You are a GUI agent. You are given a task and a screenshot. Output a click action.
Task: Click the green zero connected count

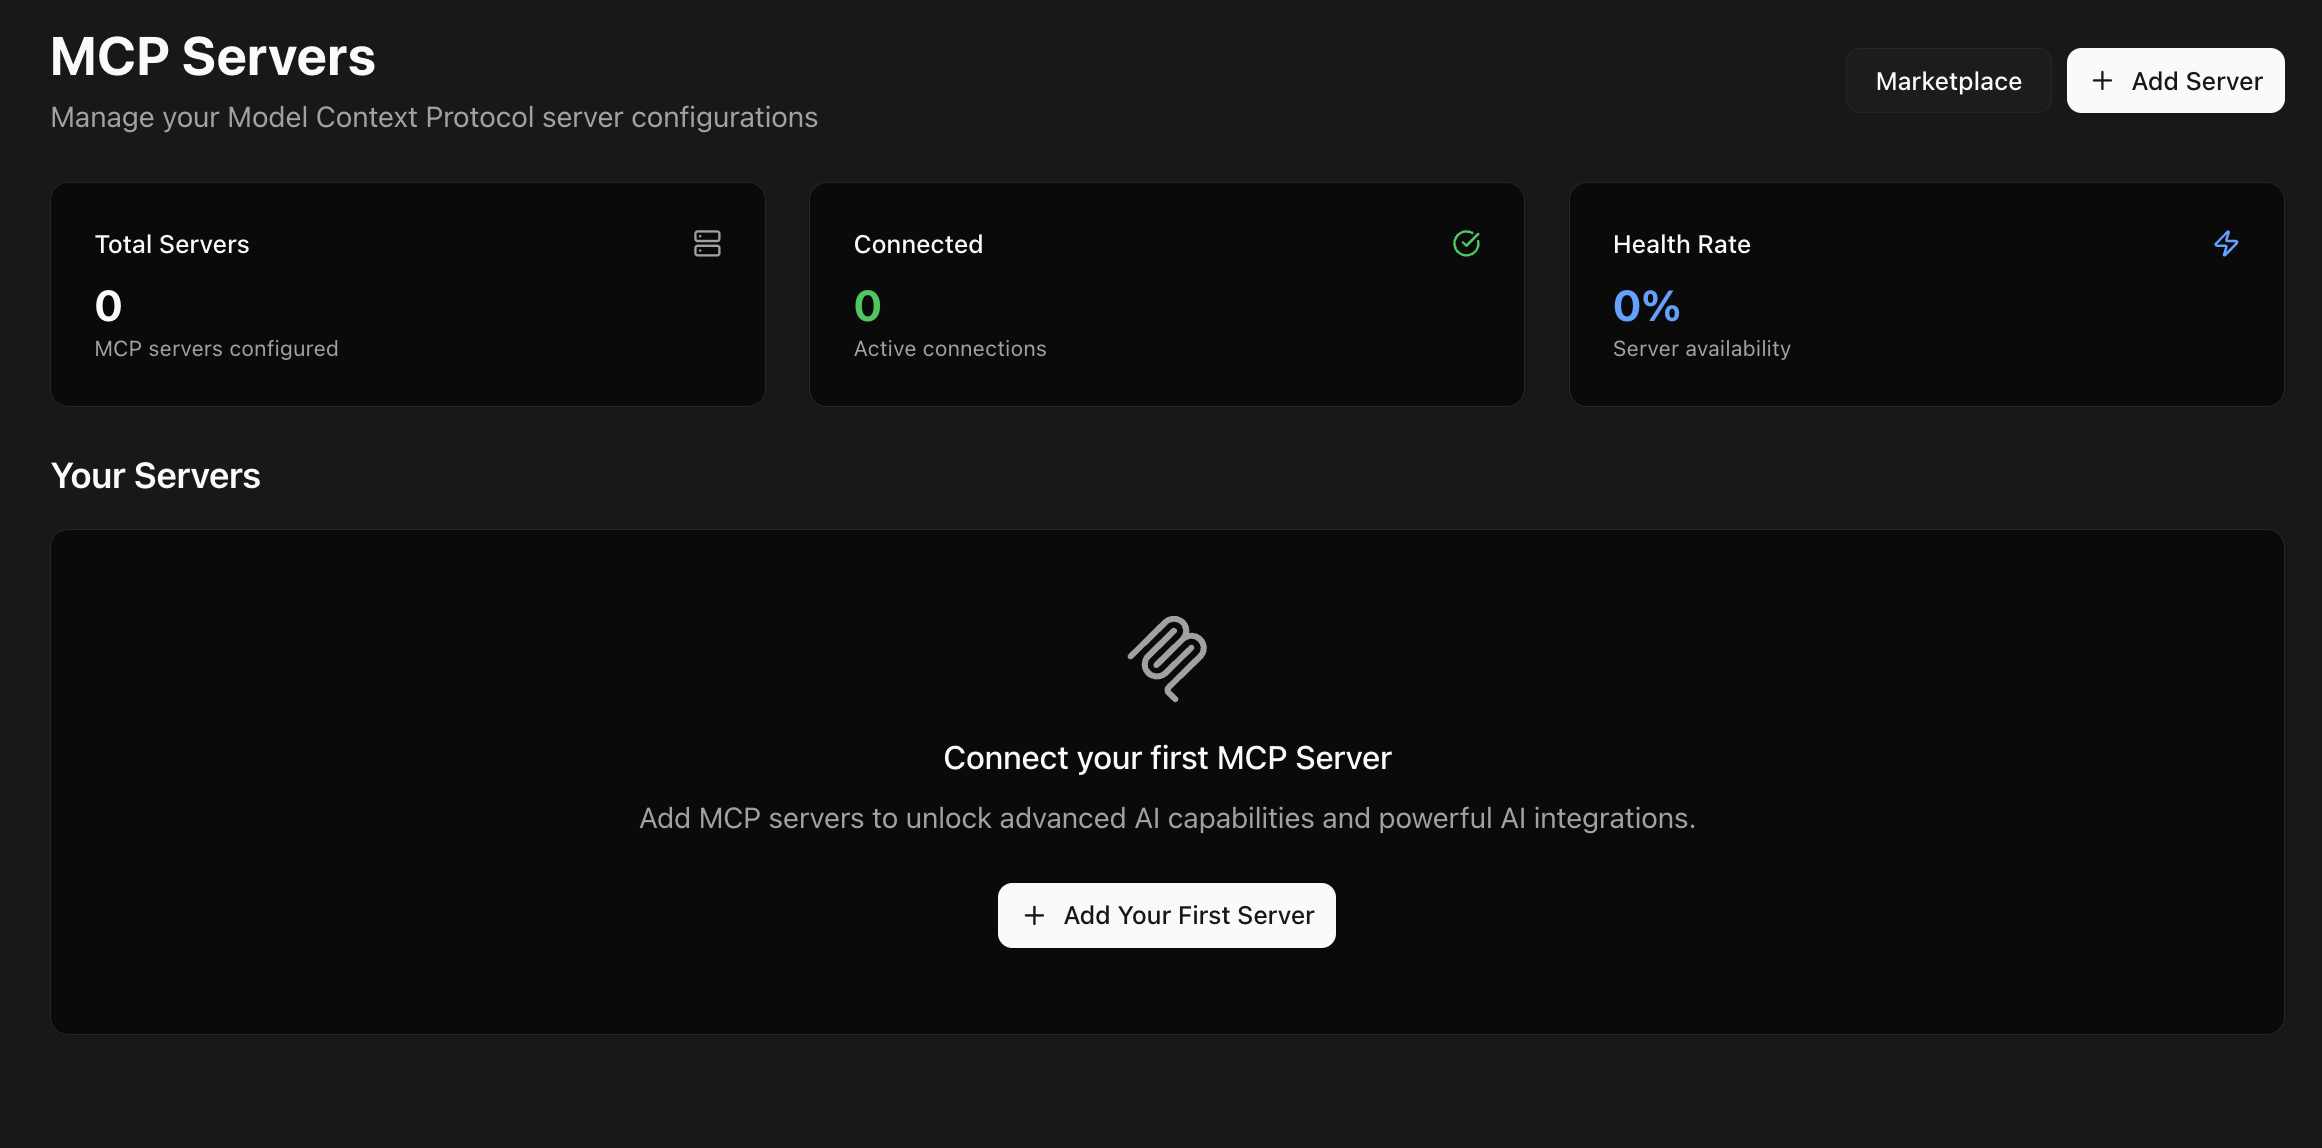(x=867, y=306)
